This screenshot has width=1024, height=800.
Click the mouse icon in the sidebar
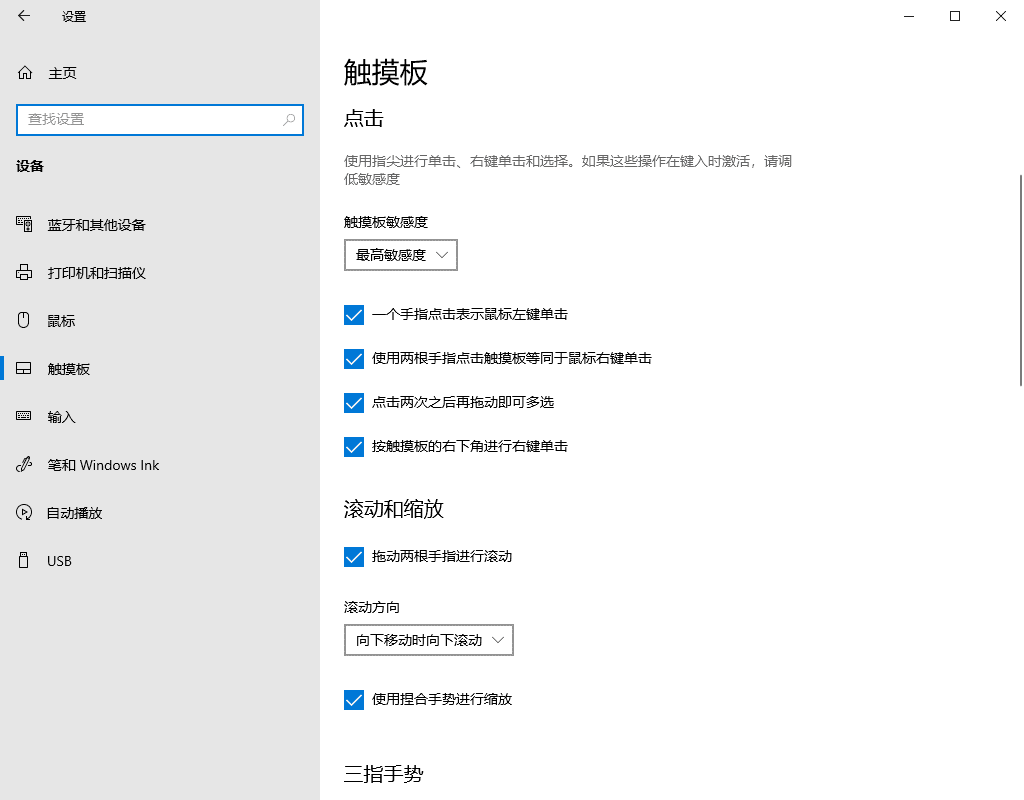24,320
